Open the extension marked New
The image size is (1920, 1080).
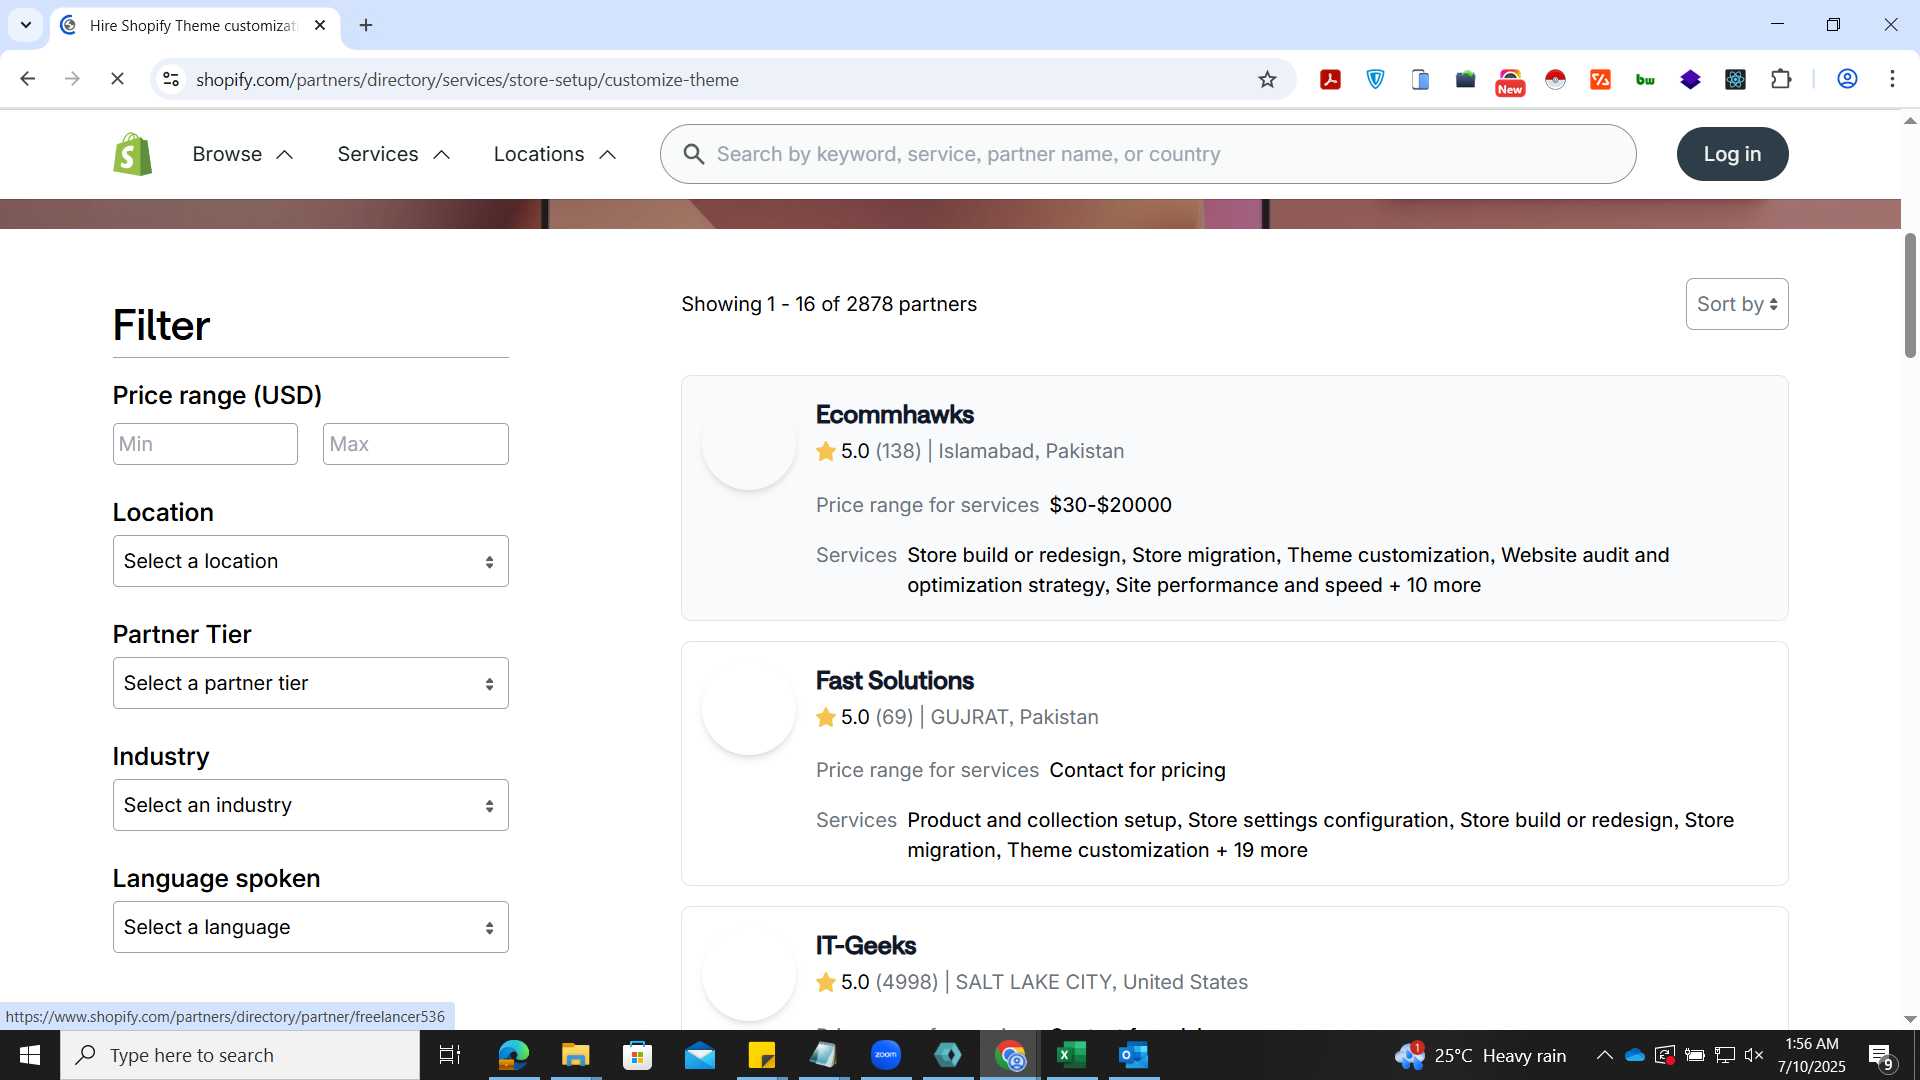[x=1510, y=82]
